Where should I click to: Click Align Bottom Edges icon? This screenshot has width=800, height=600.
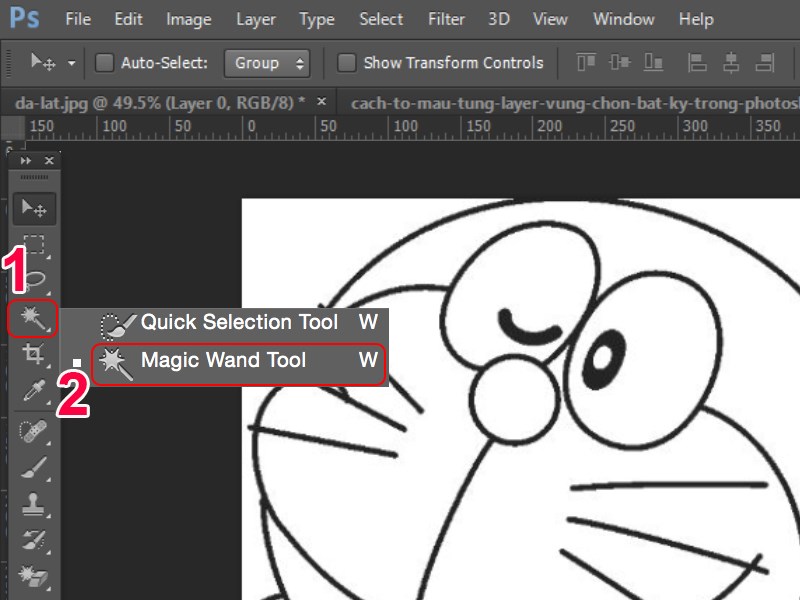[653, 63]
